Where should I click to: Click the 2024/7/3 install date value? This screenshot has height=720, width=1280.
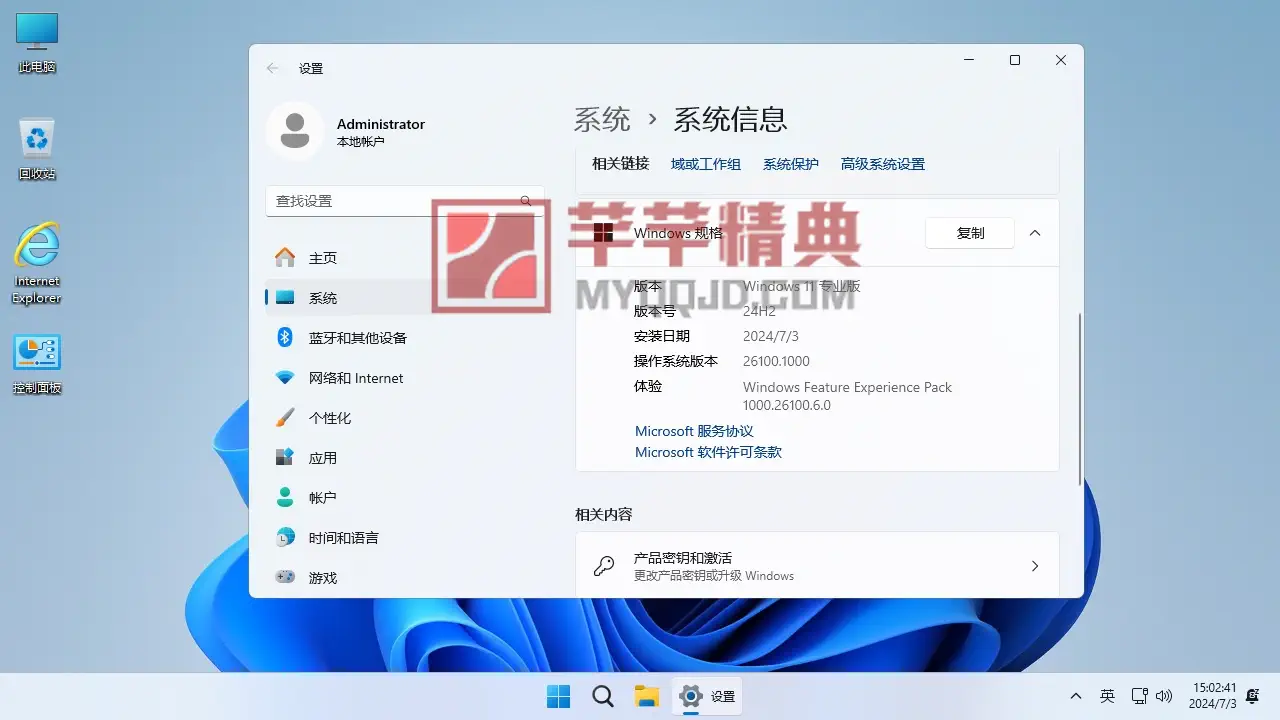point(771,336)
